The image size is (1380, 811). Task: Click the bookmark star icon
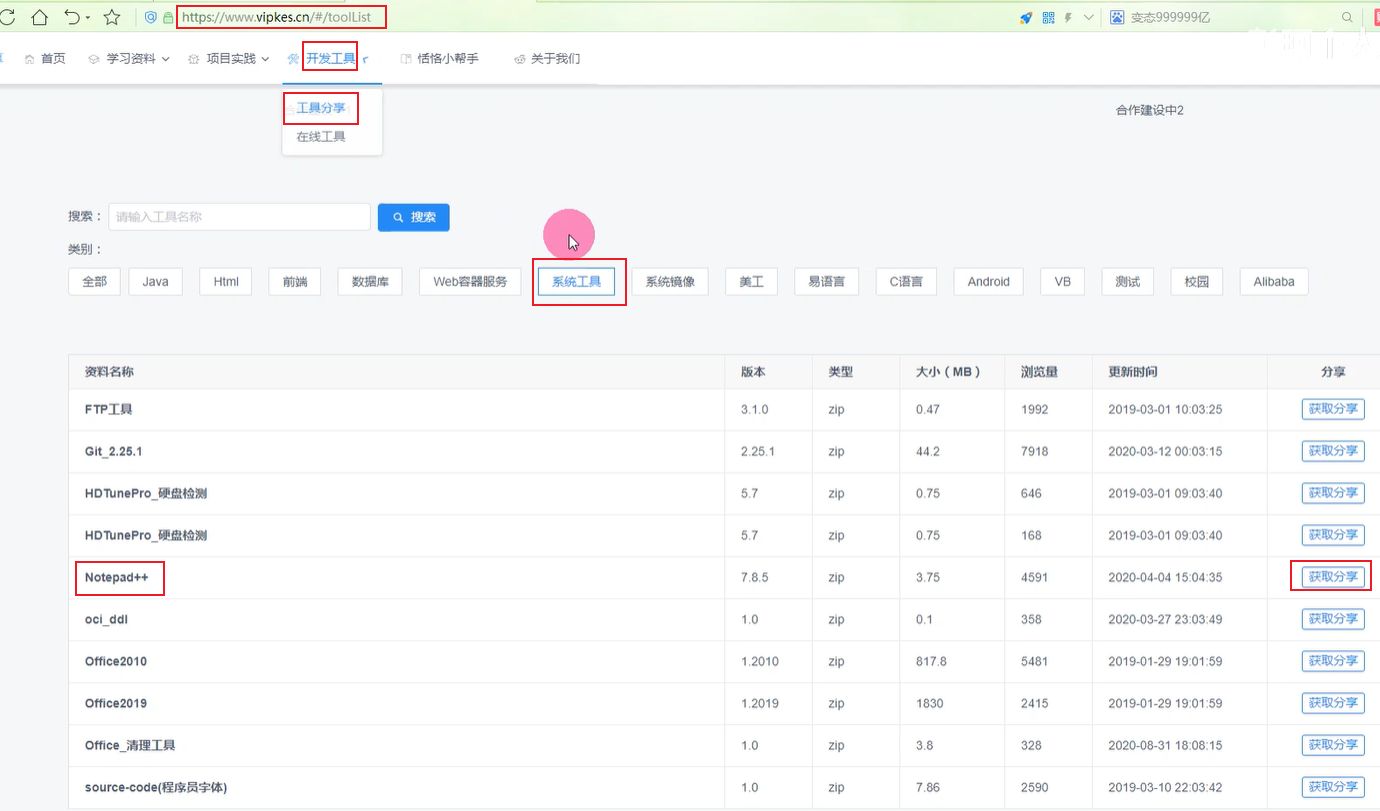pyautogui.click(x=112, y=17)
